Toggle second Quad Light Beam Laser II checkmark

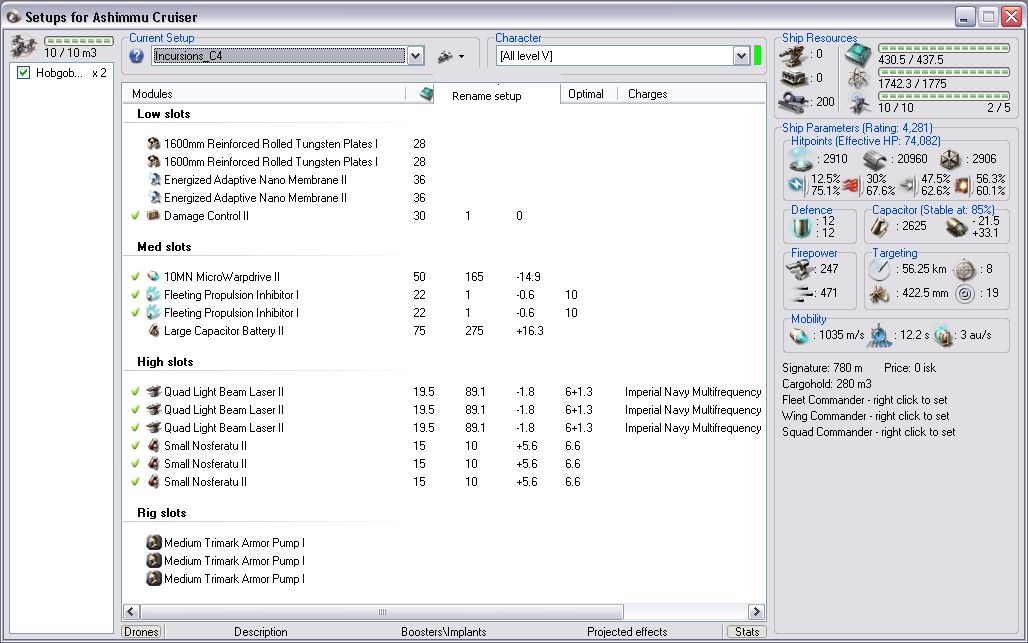tap(136, 410)
